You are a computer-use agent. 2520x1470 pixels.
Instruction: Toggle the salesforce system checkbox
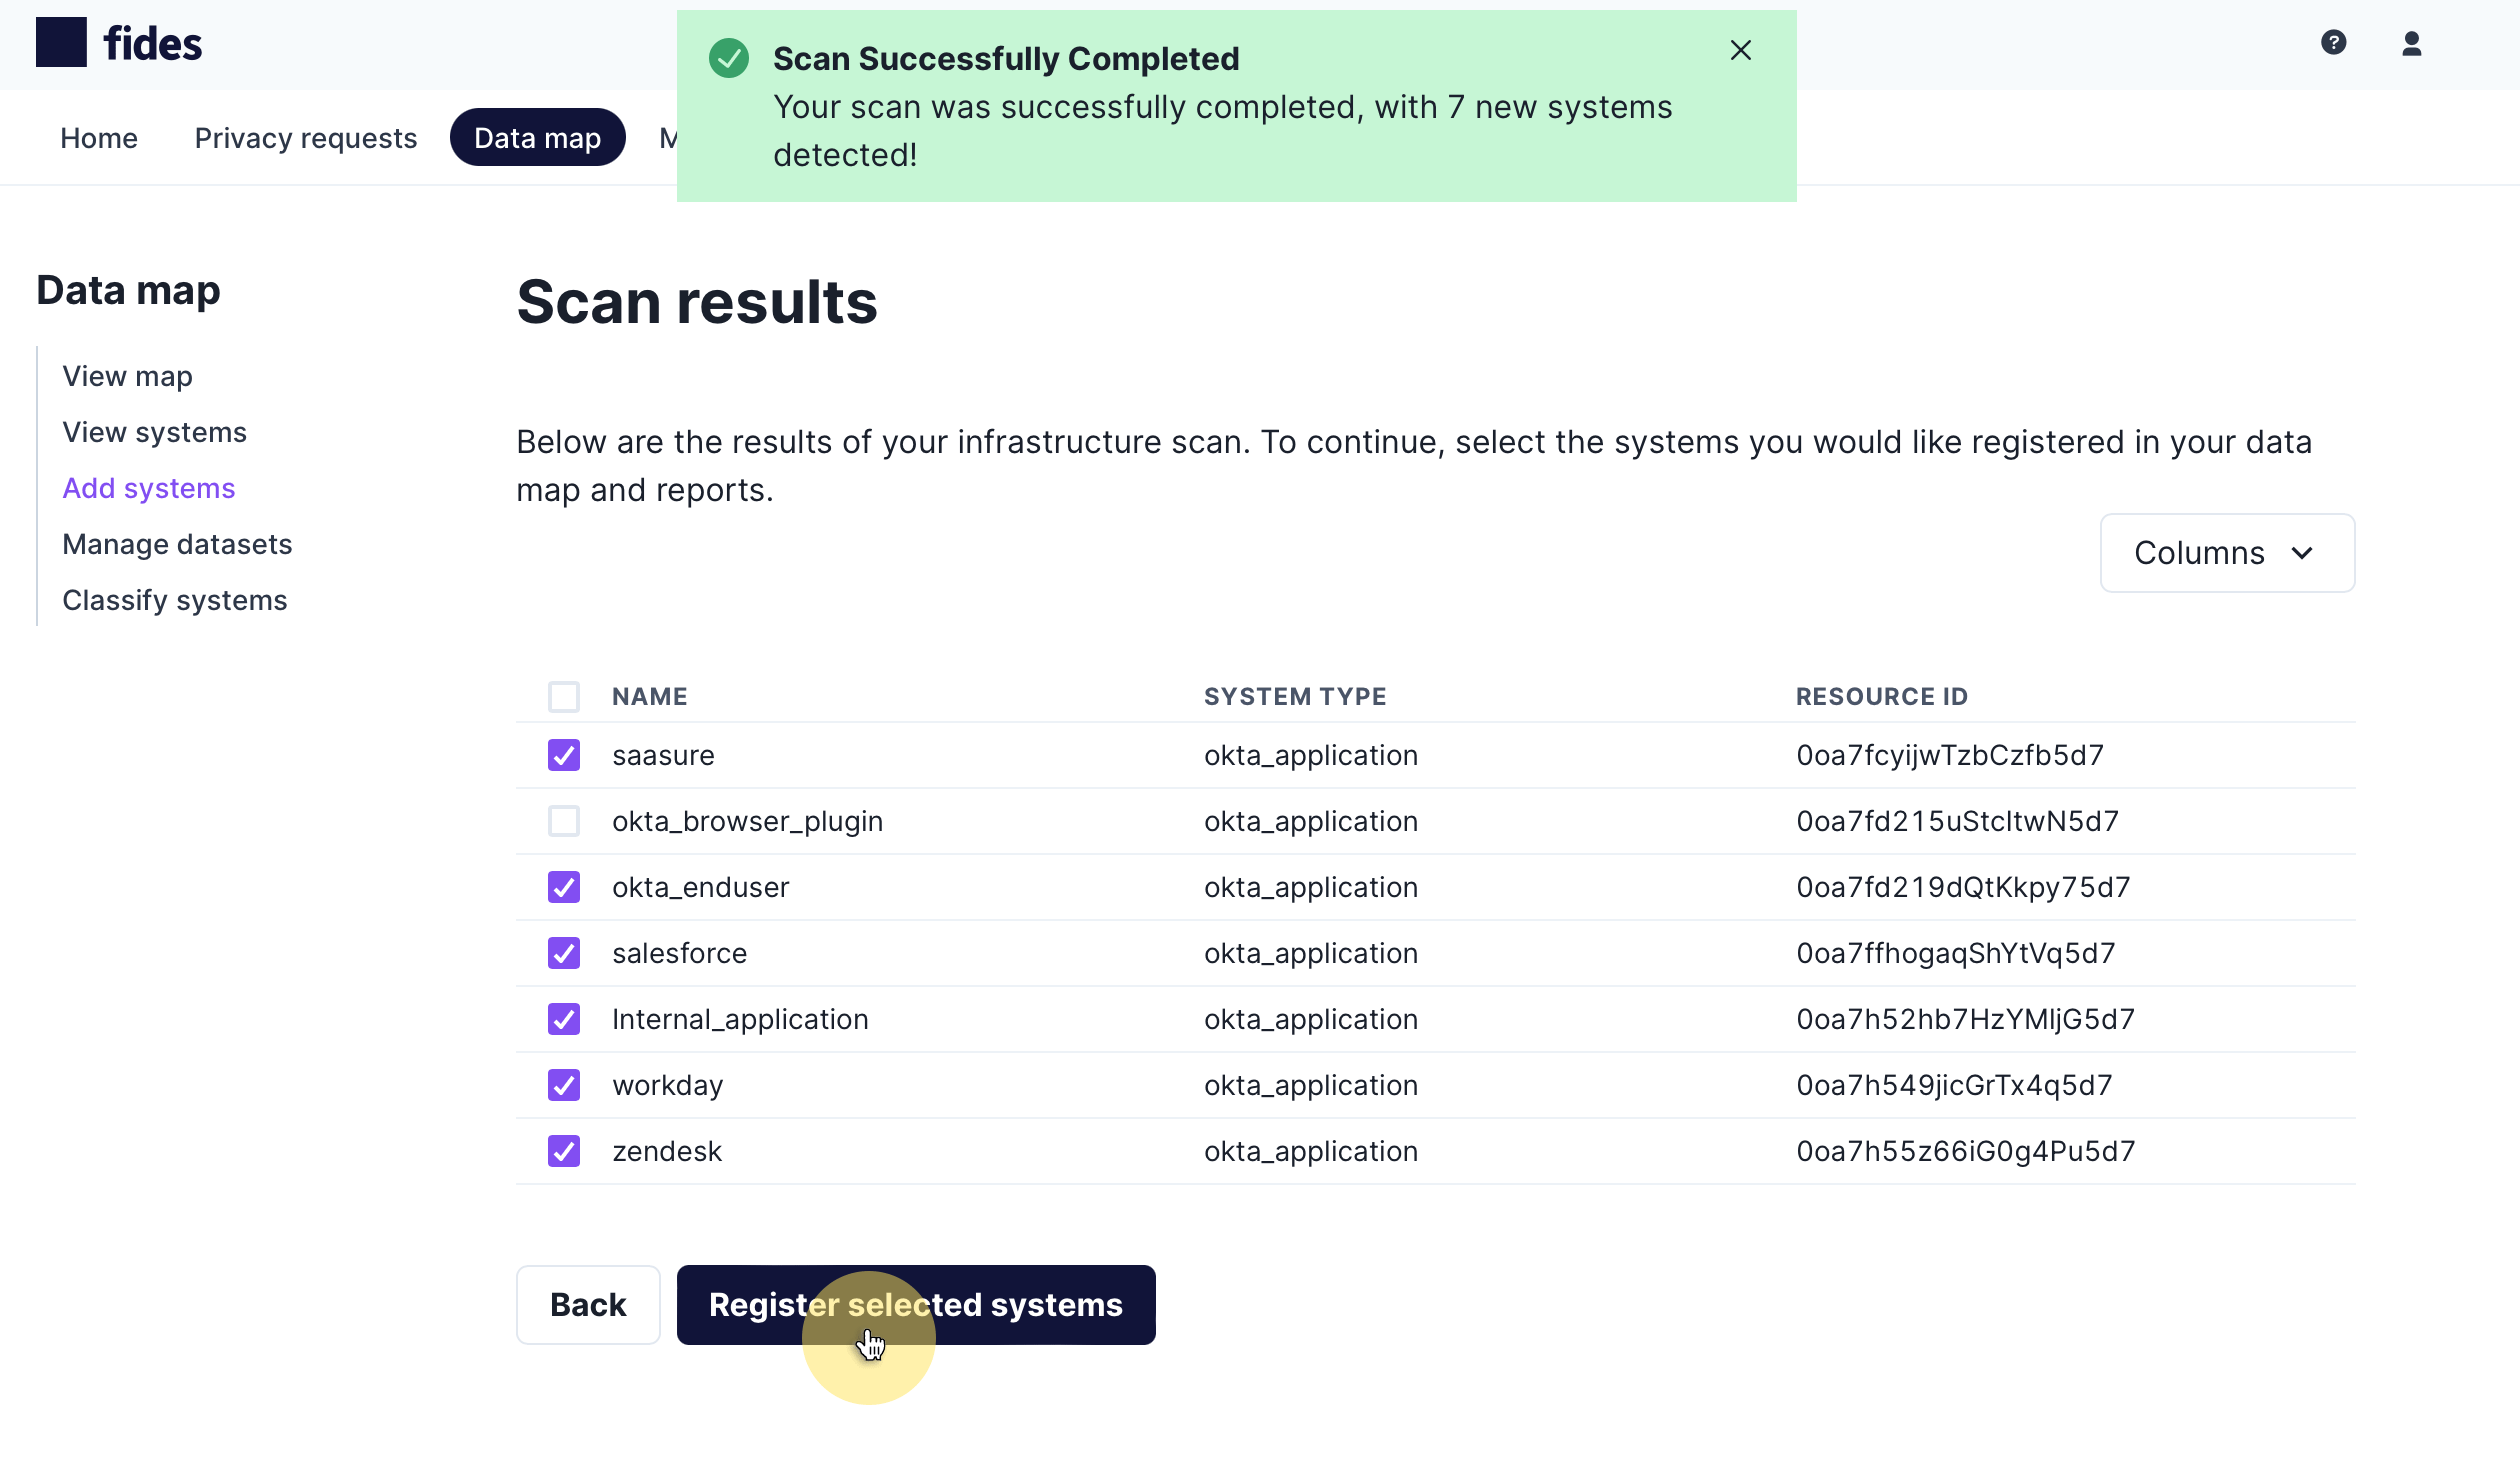(564, 952)
